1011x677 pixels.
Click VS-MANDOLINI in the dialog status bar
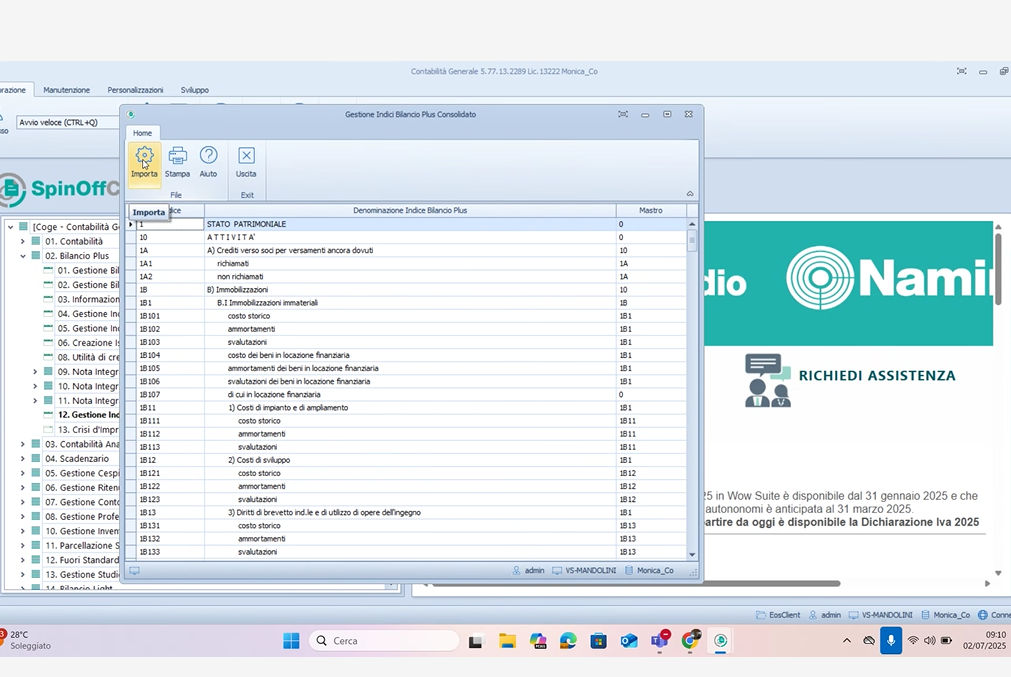584,571
